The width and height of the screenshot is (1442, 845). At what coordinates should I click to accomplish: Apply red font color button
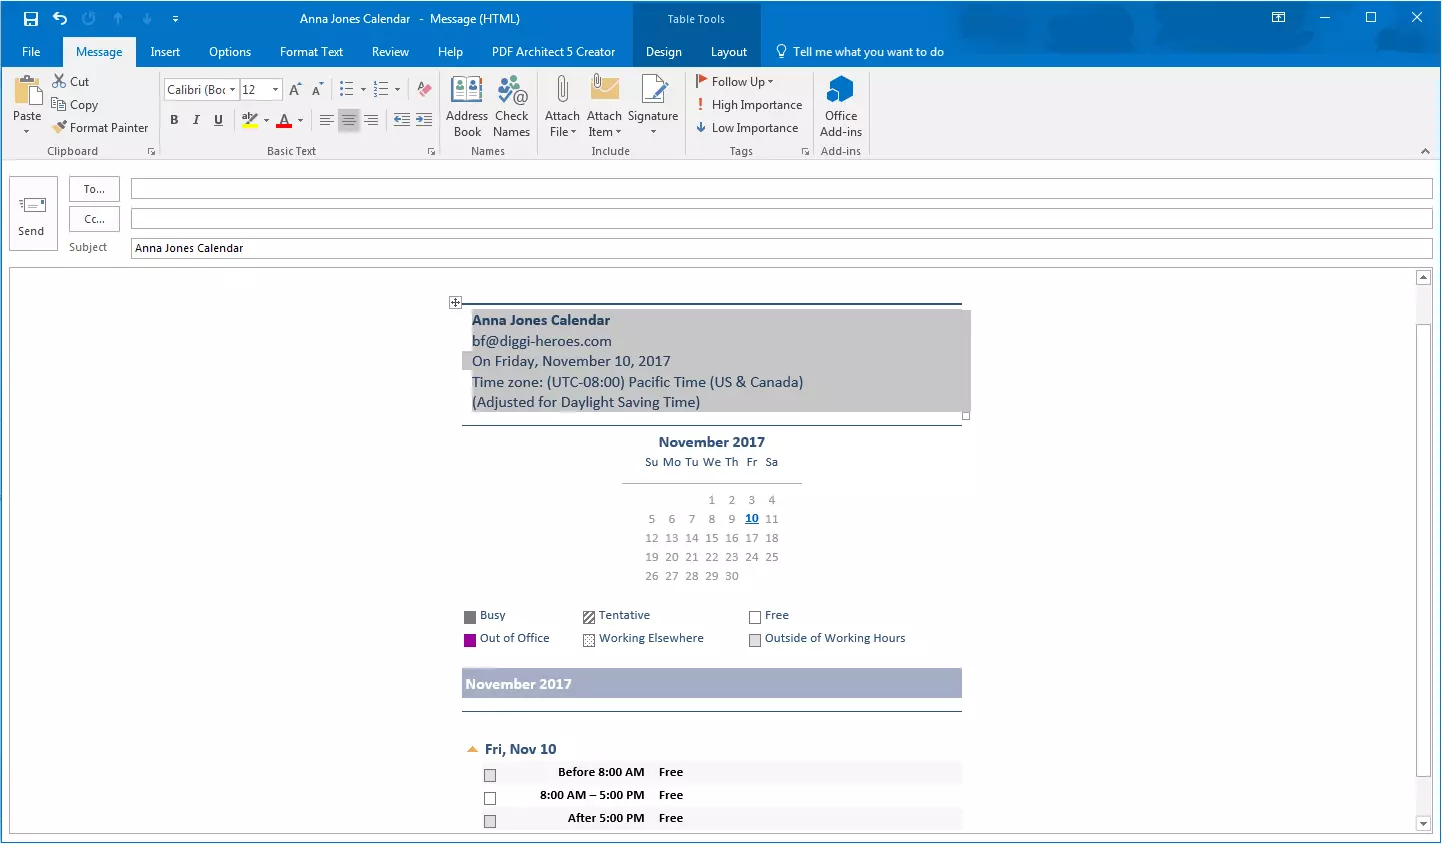click(x=284, y=120)
